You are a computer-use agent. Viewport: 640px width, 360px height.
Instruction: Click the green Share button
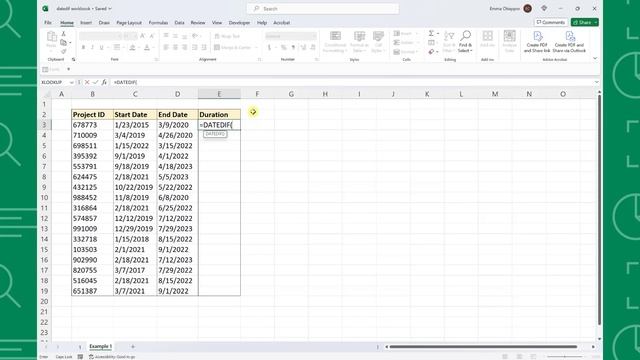click(x=584, y=22)
